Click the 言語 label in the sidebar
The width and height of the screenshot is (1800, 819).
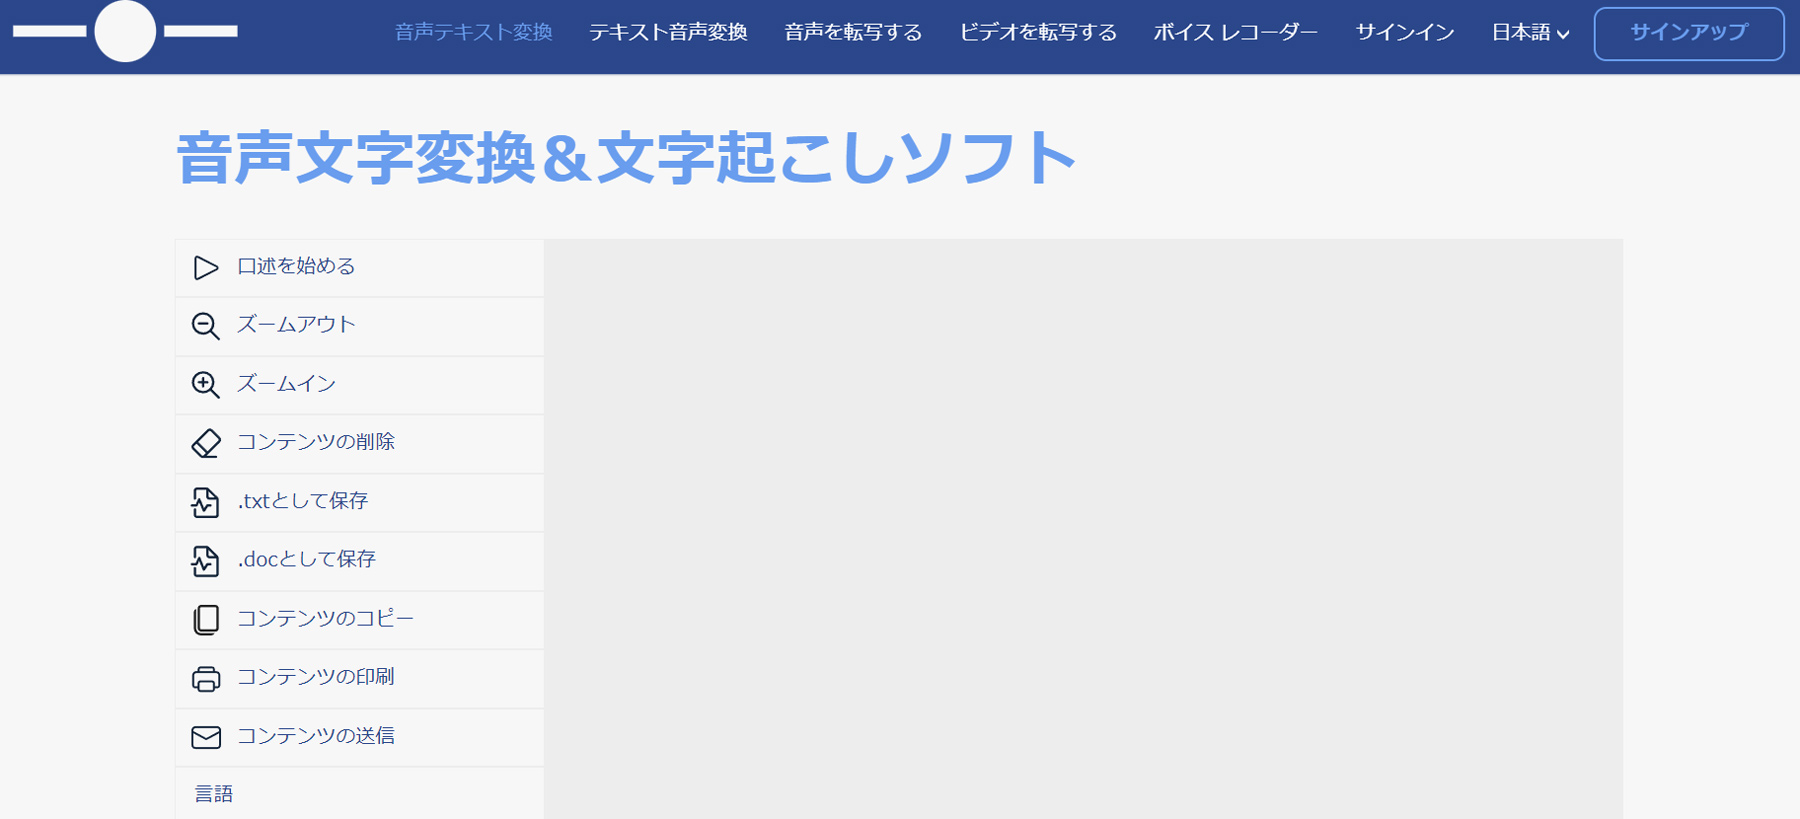[x=214, y=794]
